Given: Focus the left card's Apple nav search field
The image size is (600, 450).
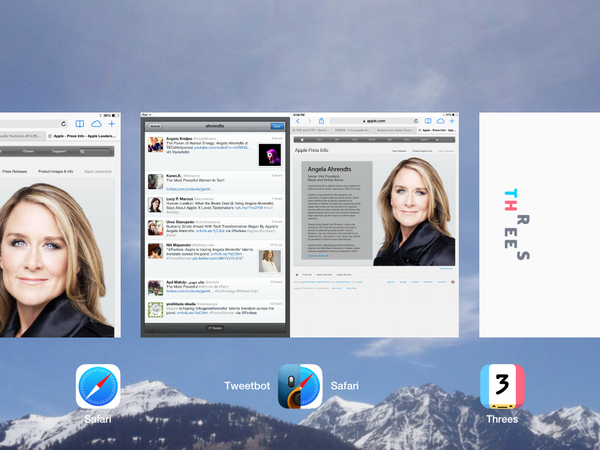Looking at the screenshot, I should (x=96, y=152).
